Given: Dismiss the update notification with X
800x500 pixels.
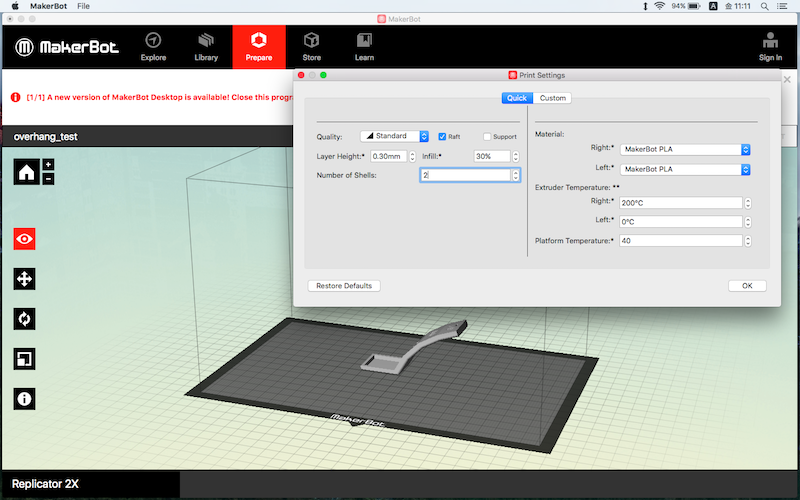Looking at the screenshot, I should (x=787, y=80).
